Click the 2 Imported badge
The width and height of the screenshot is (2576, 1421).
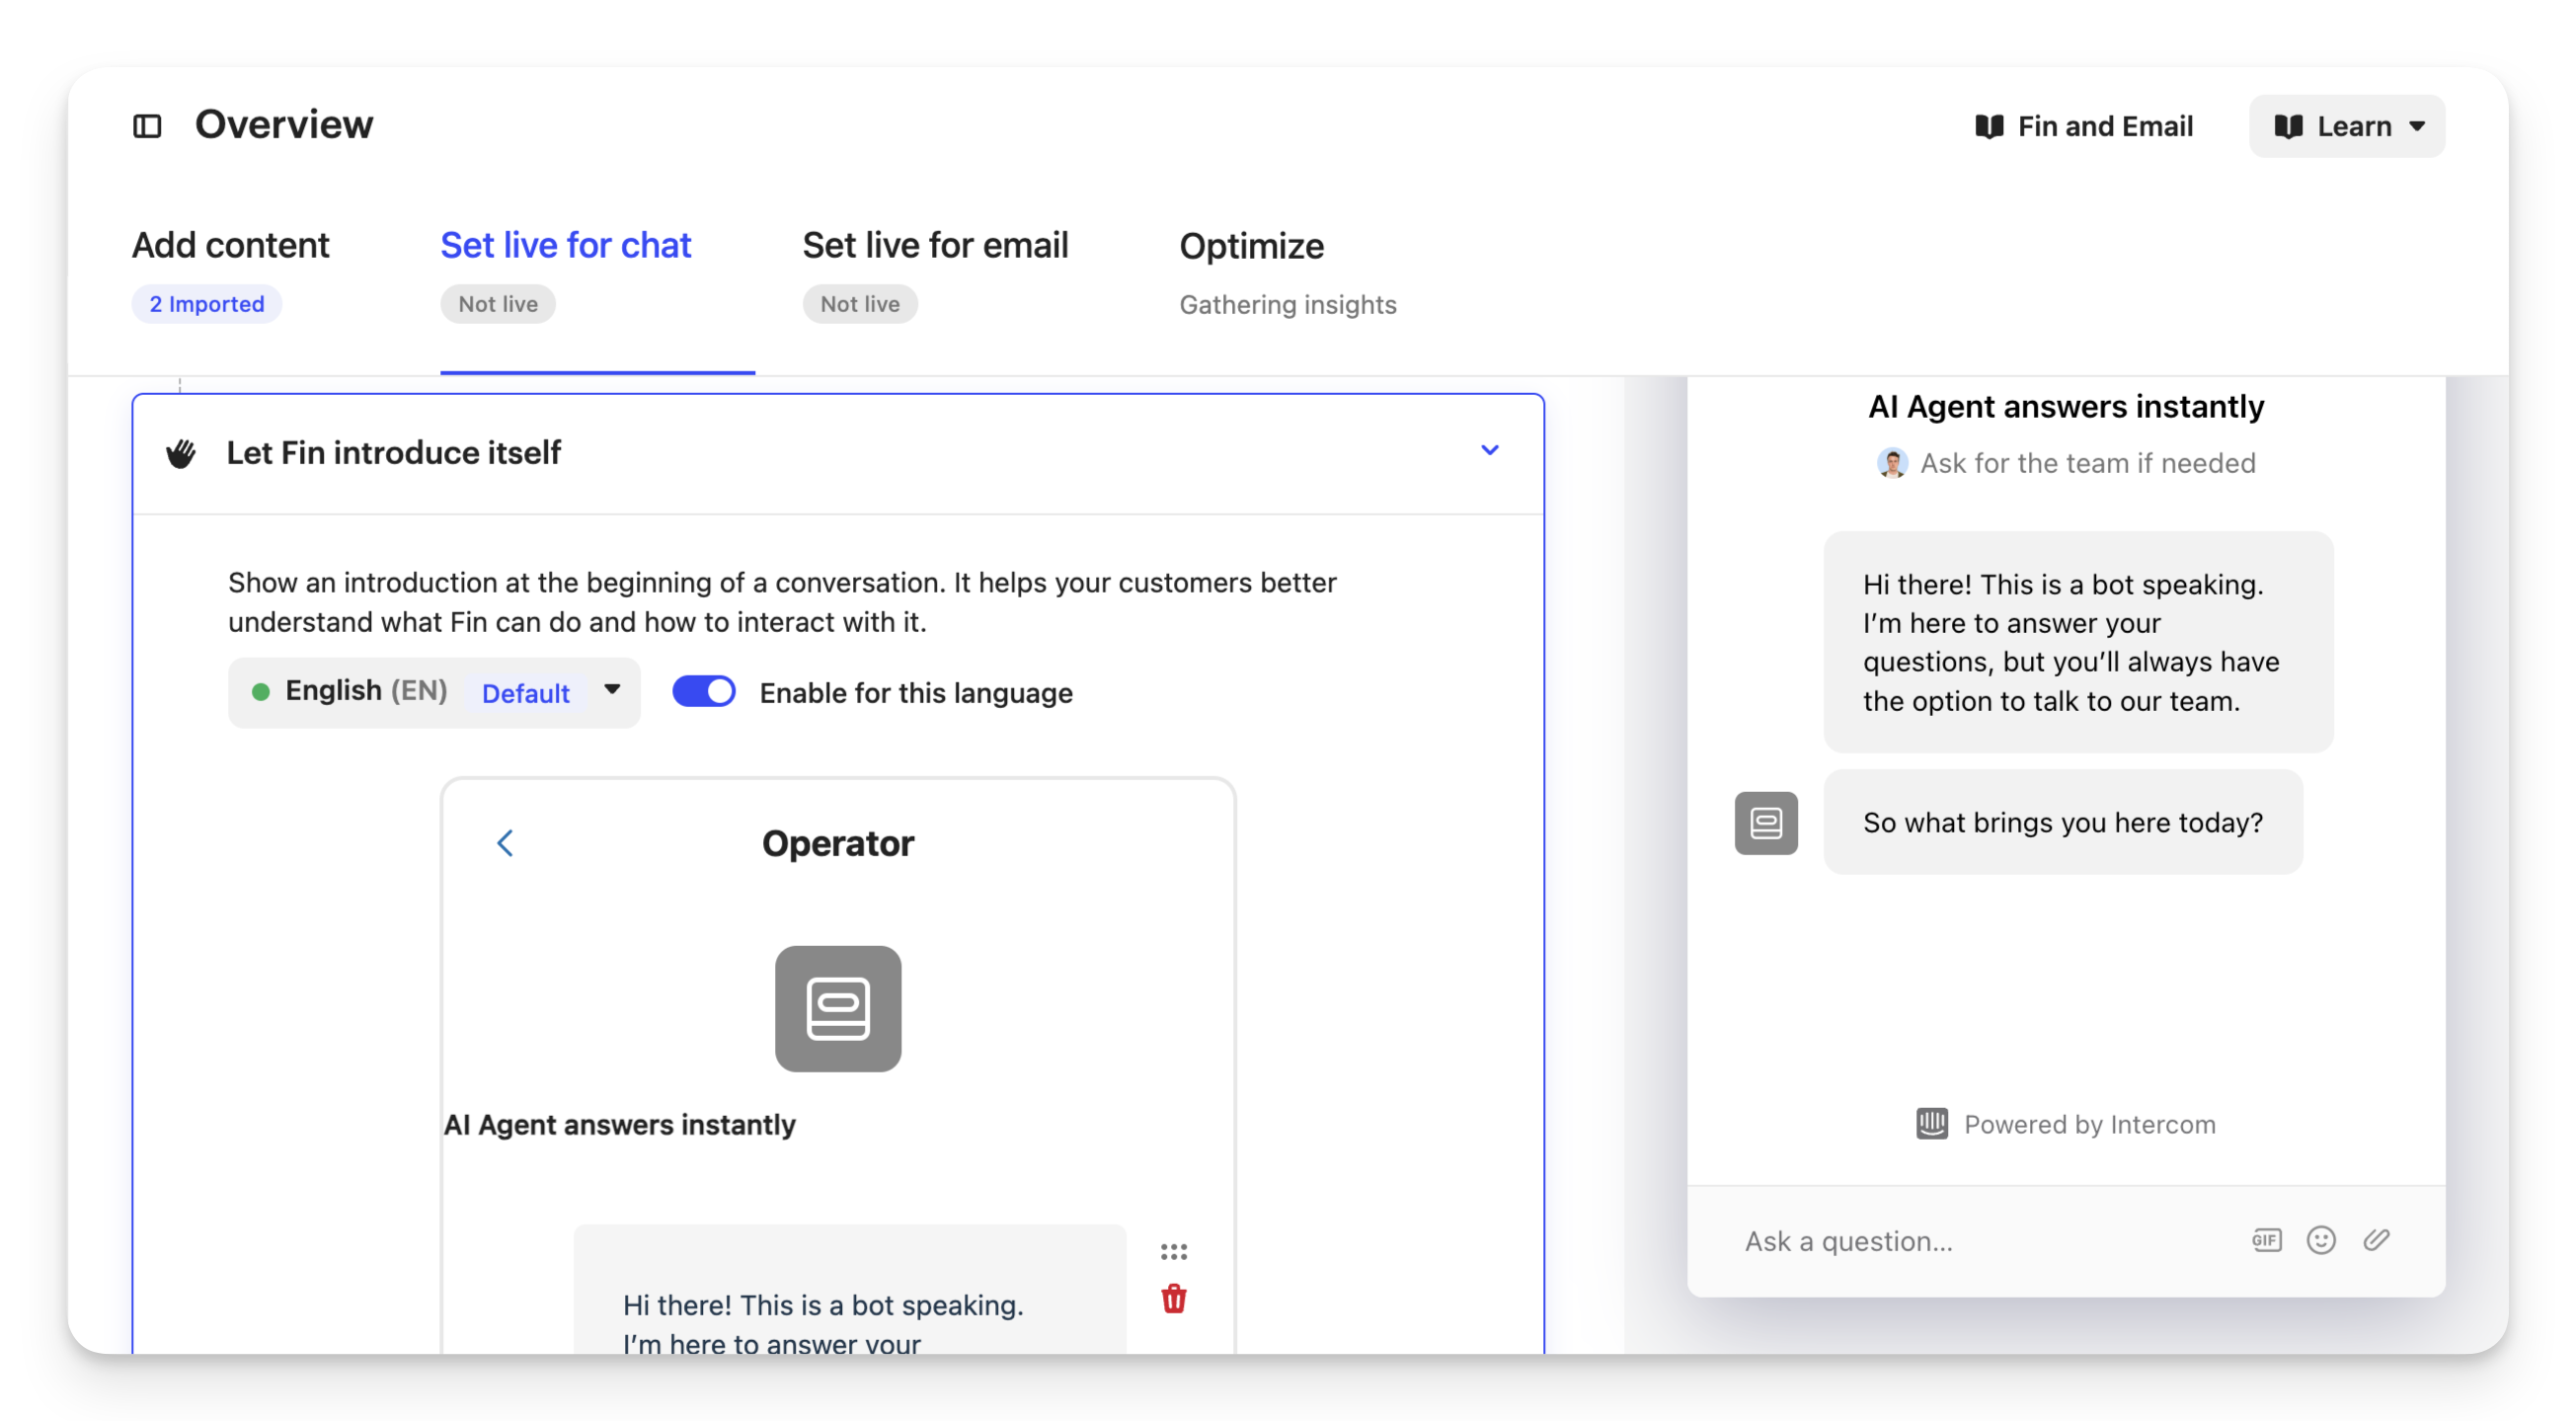point(207,304)
